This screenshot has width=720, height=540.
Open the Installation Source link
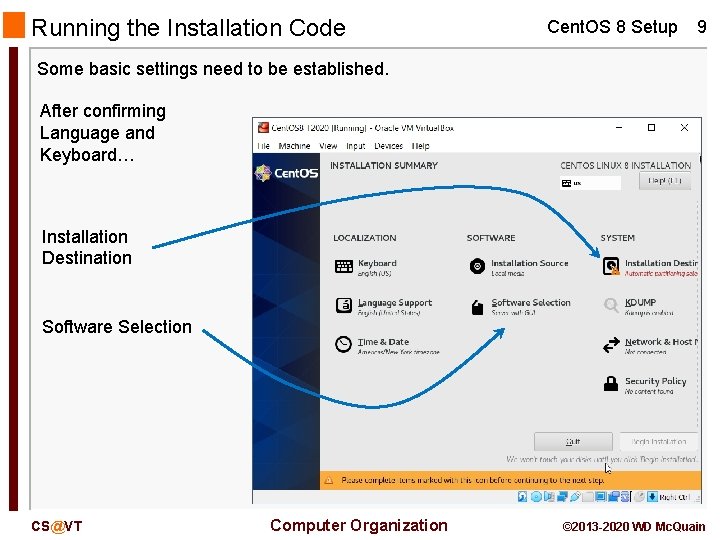pos(529,263)
